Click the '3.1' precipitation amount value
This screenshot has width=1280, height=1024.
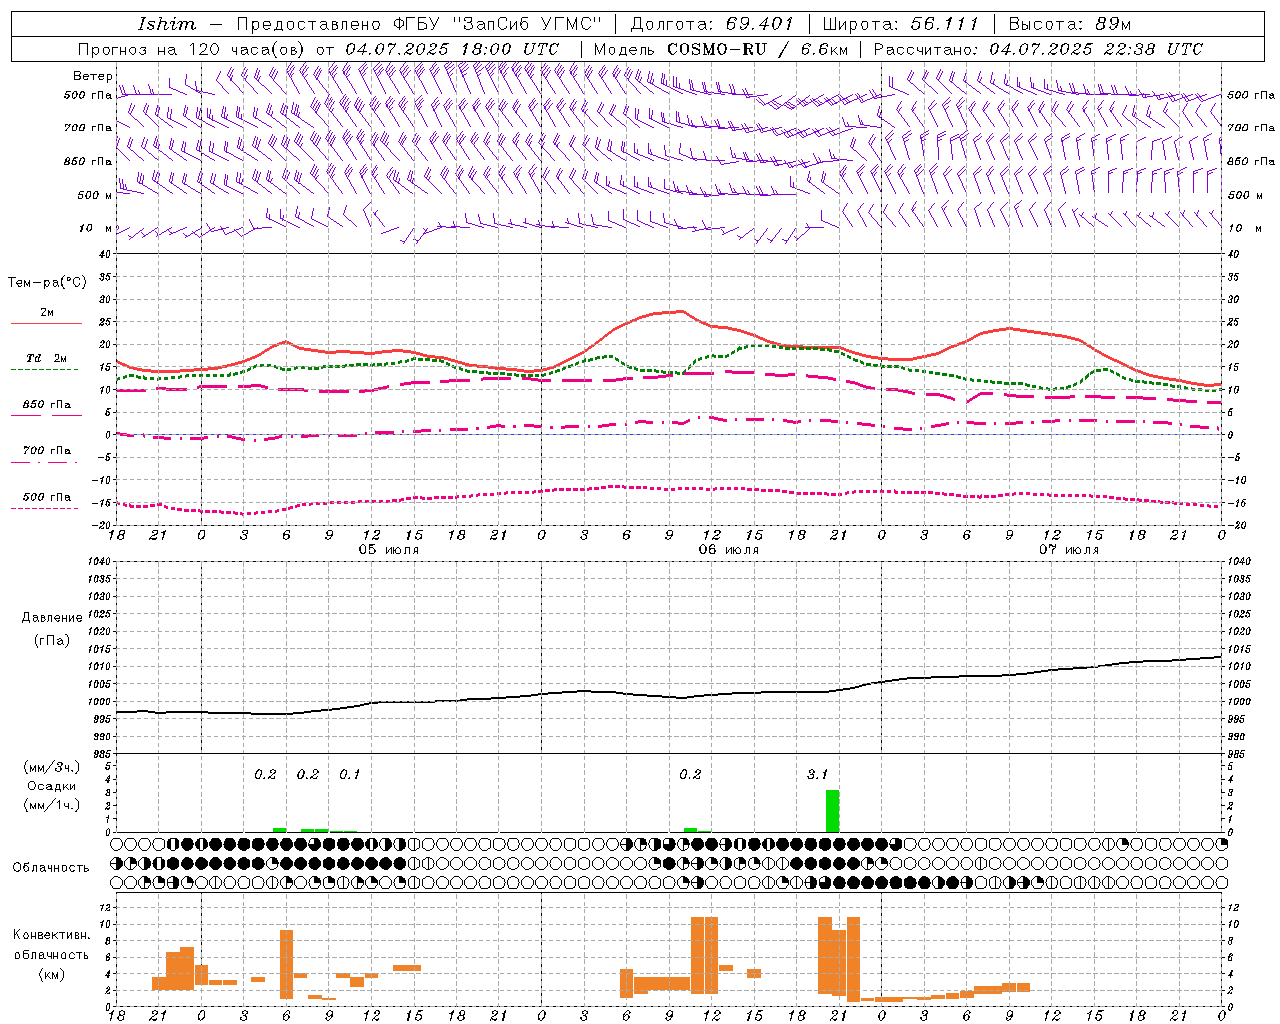click(x=817, y=775)
